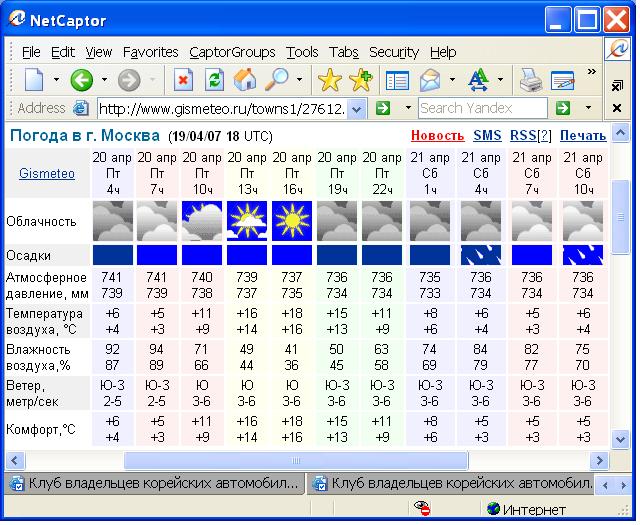Click the Add to Favorites star-plus icon
Screen dimensions: 640x525
pyautogui.click(x=360, y=80)
